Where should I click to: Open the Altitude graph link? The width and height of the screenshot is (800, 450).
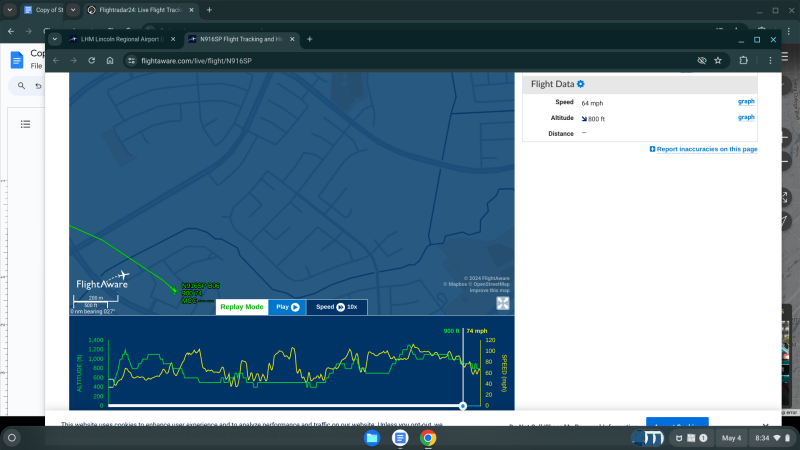click(746, 117)
